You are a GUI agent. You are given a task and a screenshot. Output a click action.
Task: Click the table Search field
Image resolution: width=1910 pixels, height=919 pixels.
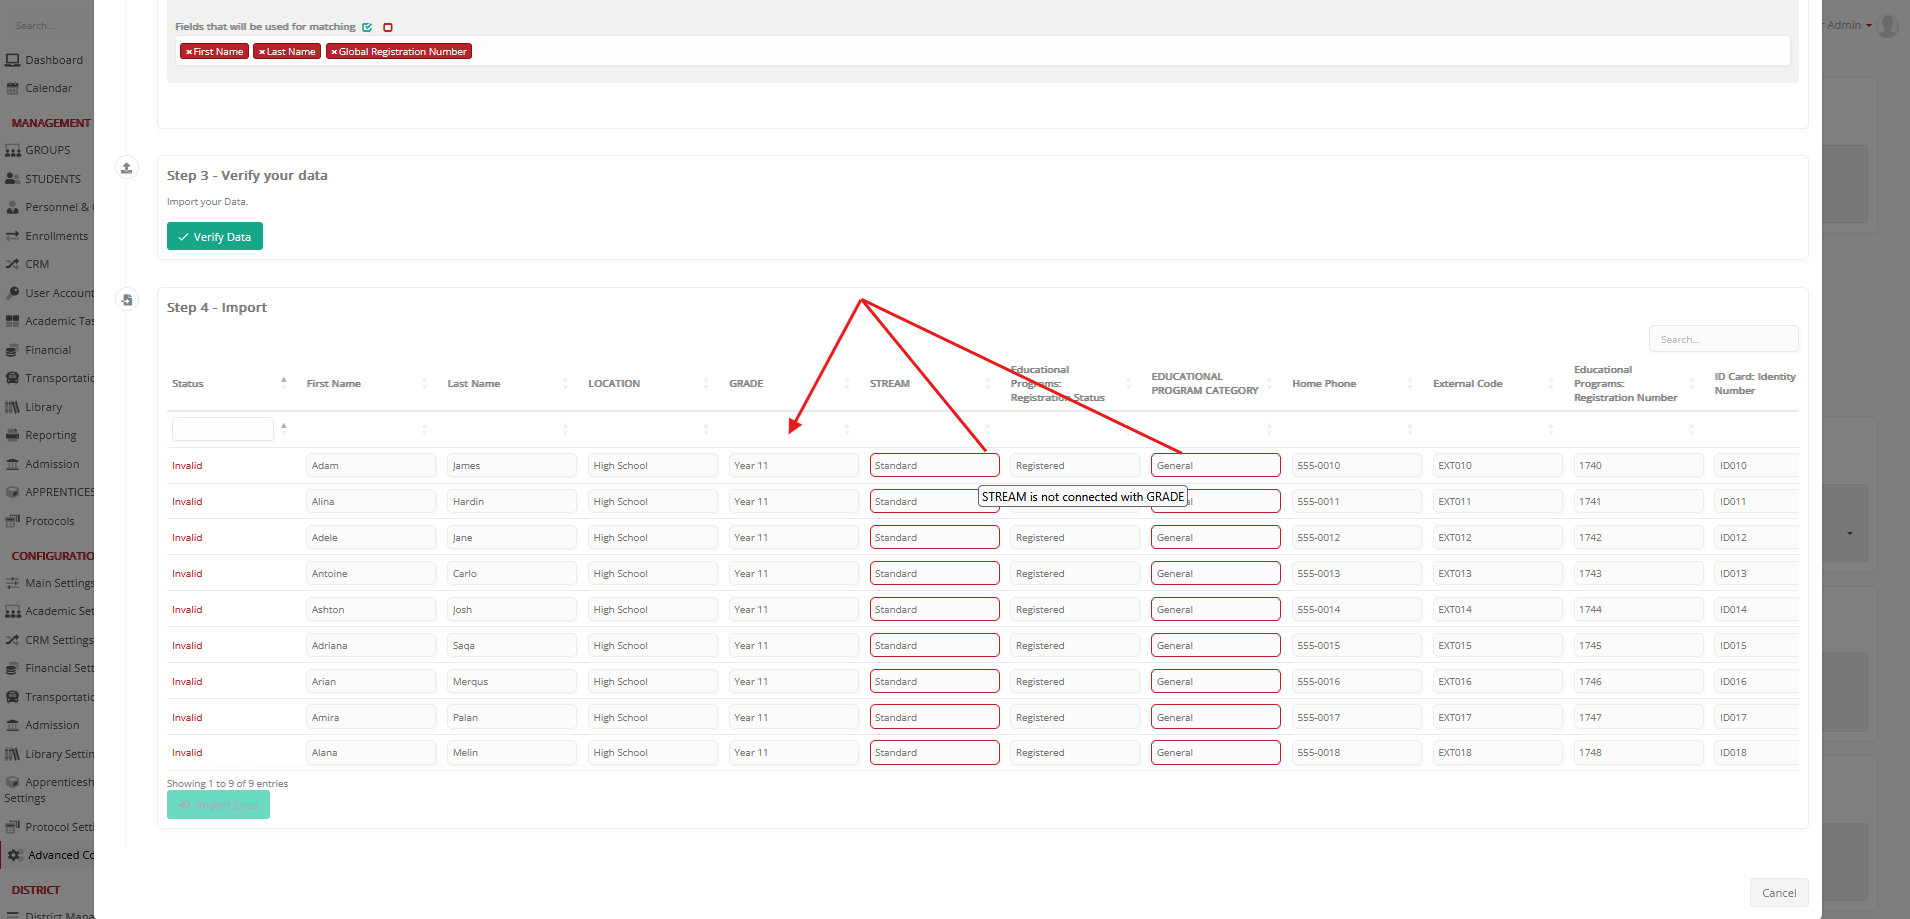tap(1723, 339)
